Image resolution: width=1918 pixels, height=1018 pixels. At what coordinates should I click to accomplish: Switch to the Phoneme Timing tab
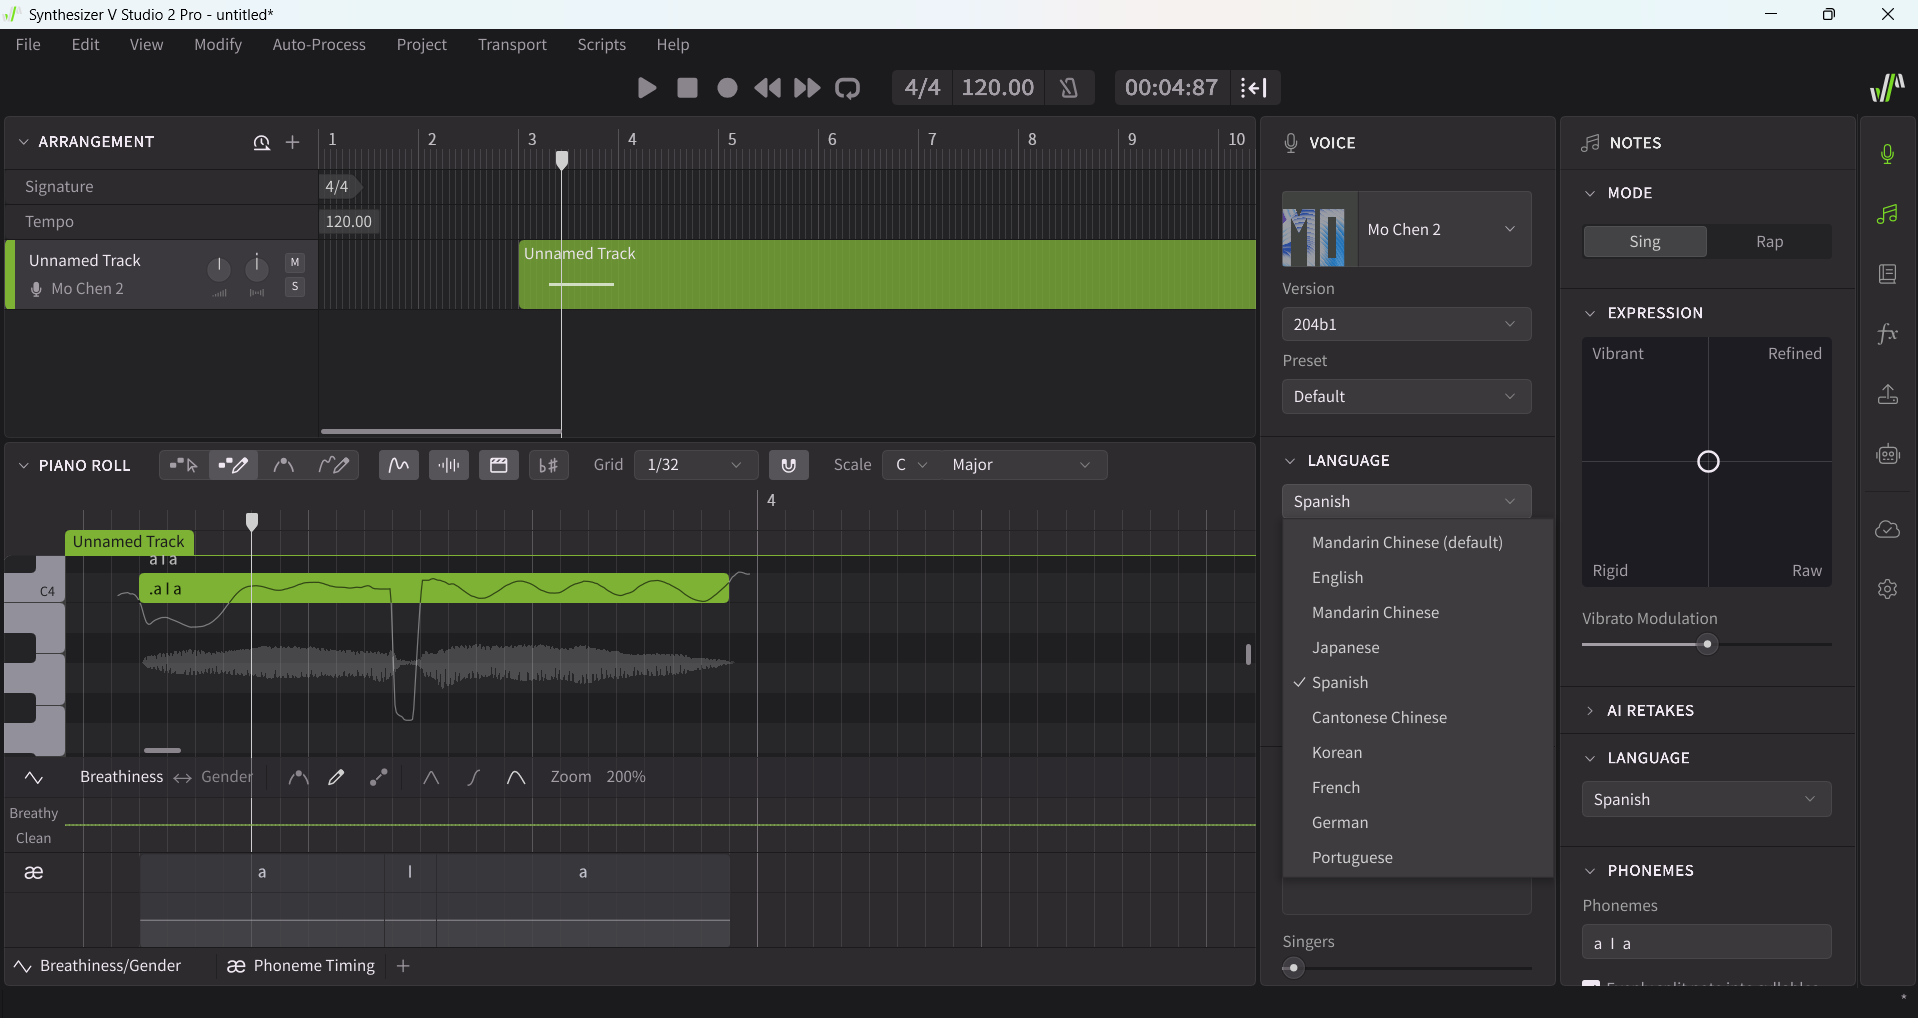[x=301, y=966]
